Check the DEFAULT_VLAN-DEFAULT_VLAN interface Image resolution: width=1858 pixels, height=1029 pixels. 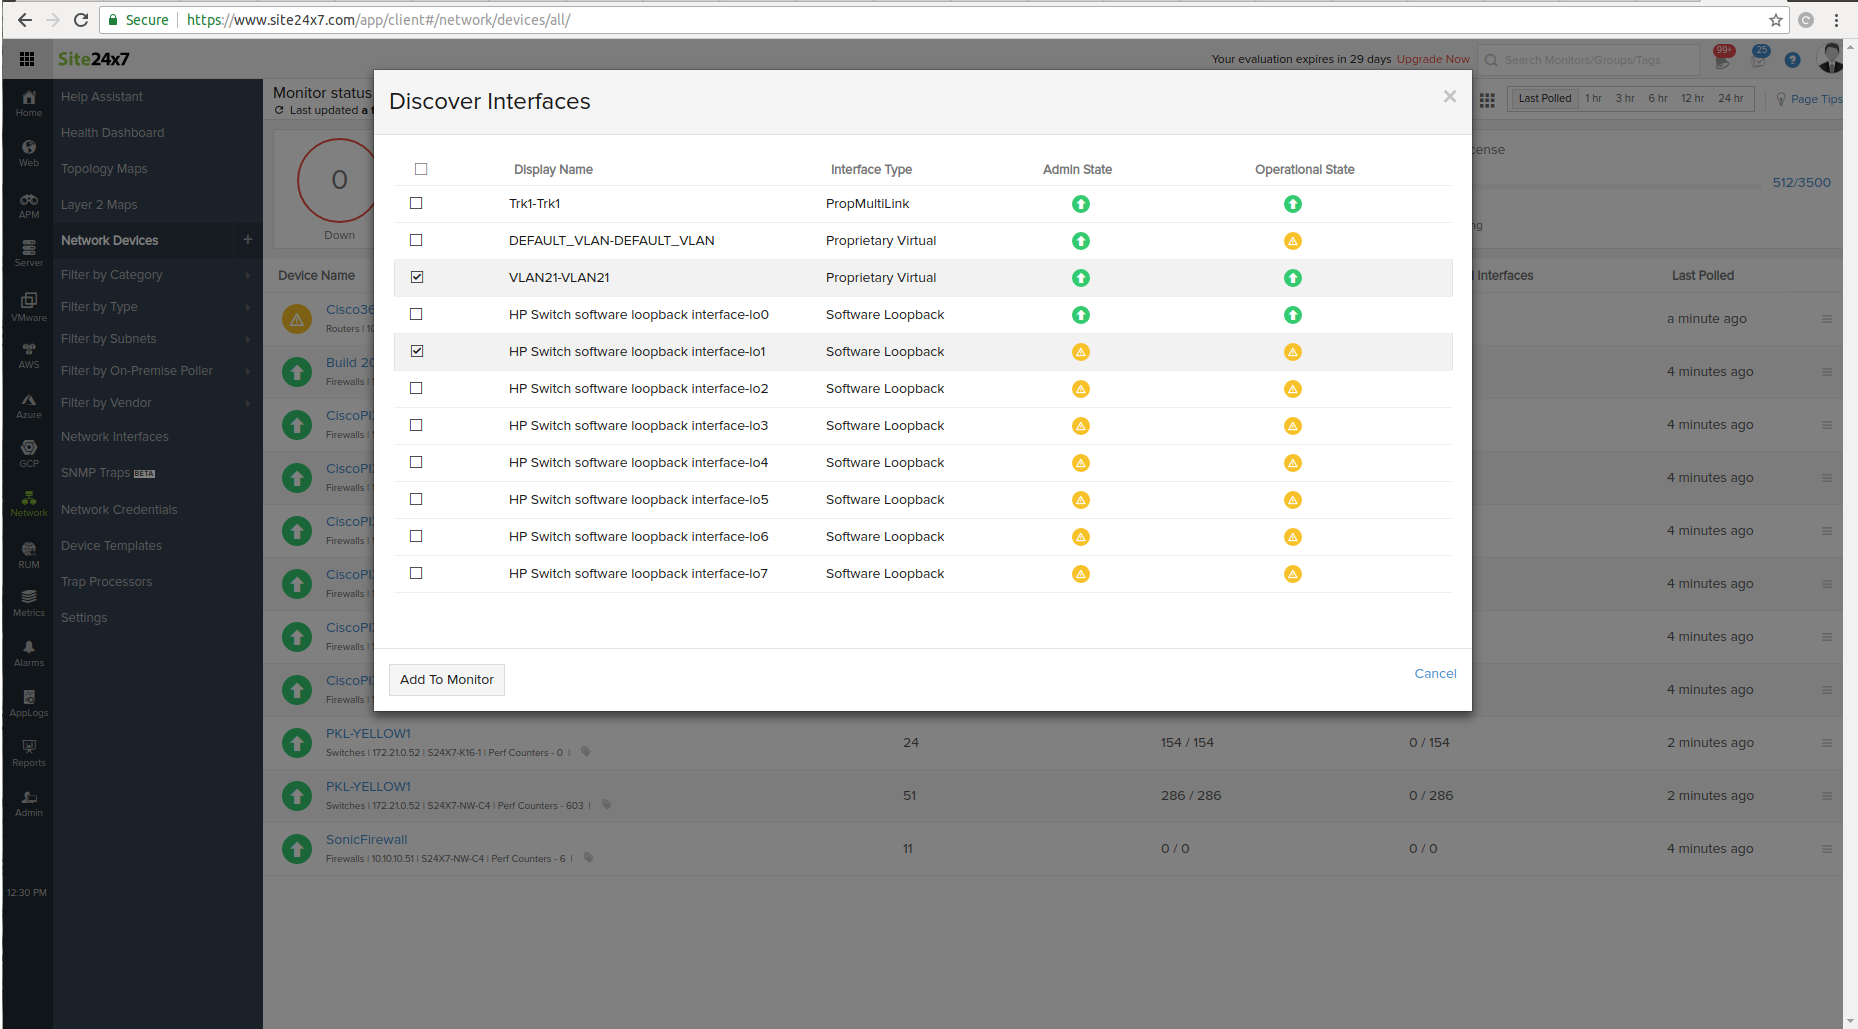416,240
